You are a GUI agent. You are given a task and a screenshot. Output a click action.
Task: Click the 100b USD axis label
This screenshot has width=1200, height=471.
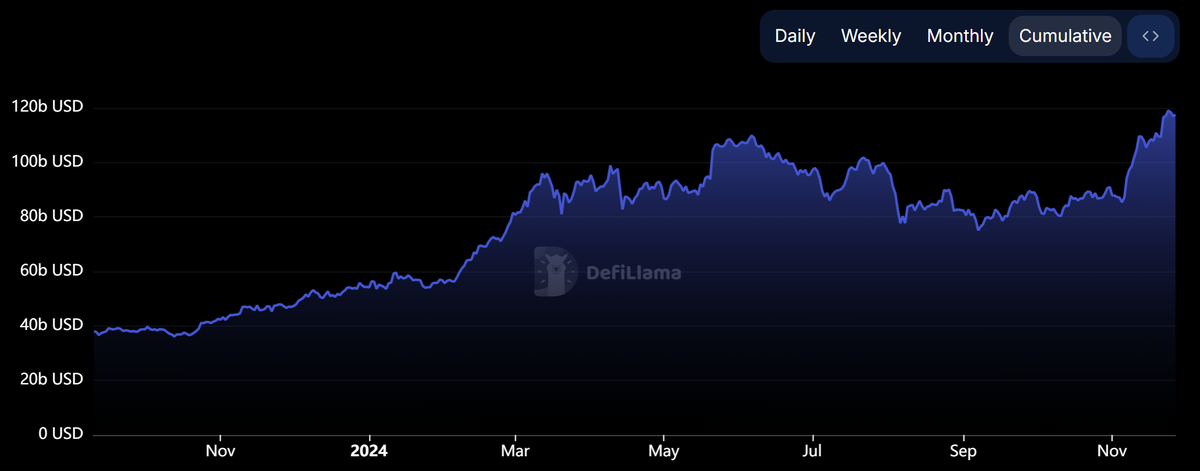coord(46,161)
